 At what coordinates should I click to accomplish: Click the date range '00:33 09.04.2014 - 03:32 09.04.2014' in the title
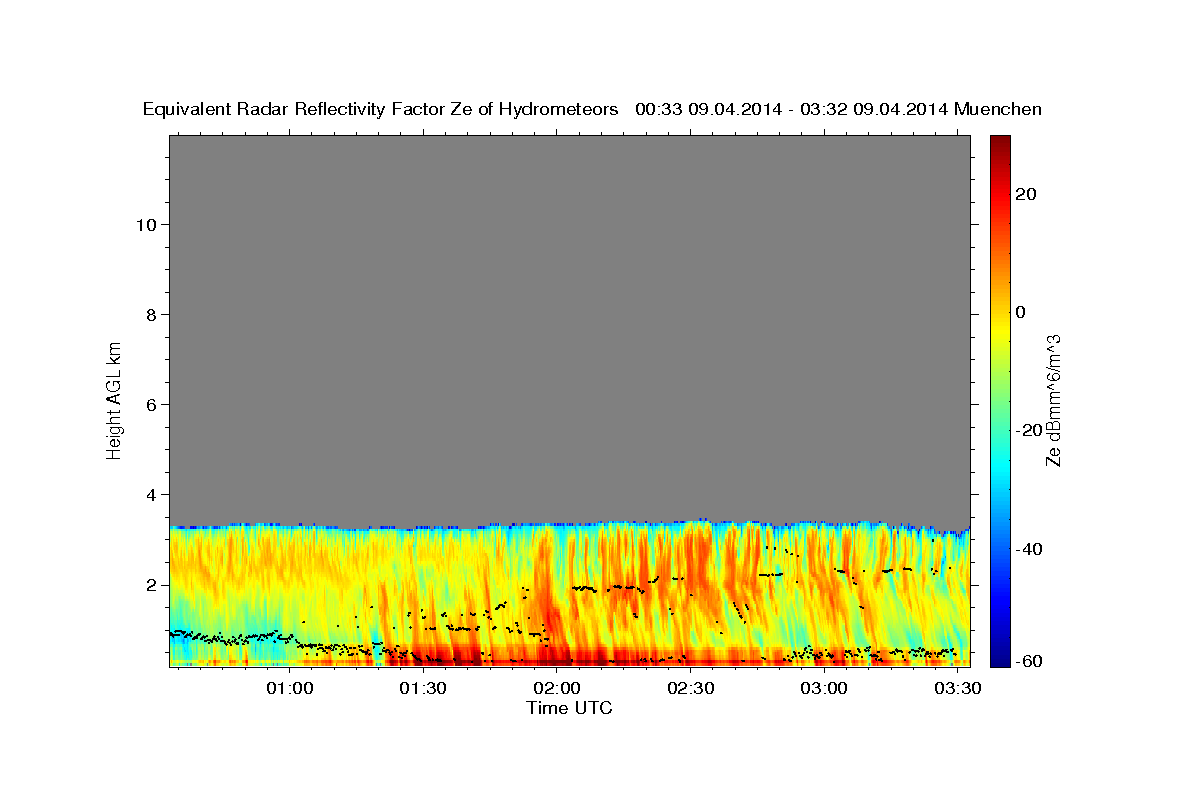tap(790, 110)
